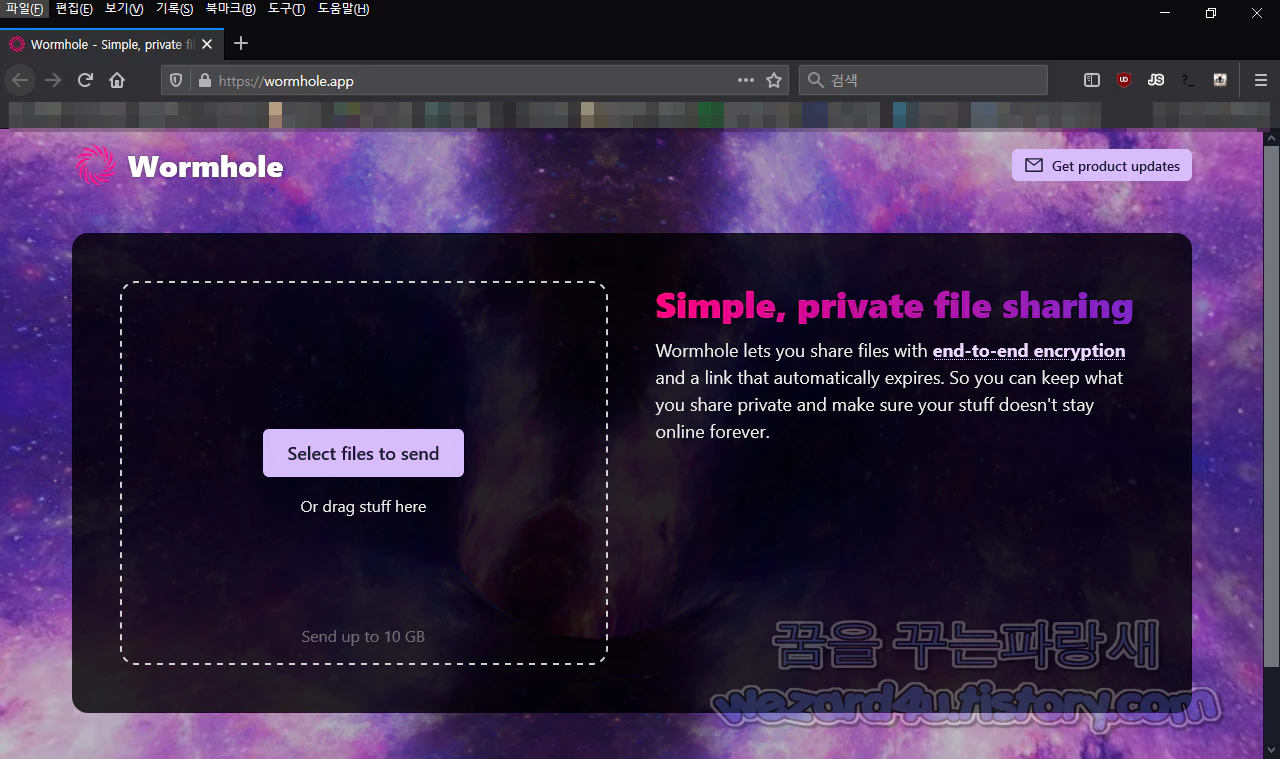Click the 'Send up to 10 GB' text
This screenshot has width=1280, height=759.
(363, 636)
